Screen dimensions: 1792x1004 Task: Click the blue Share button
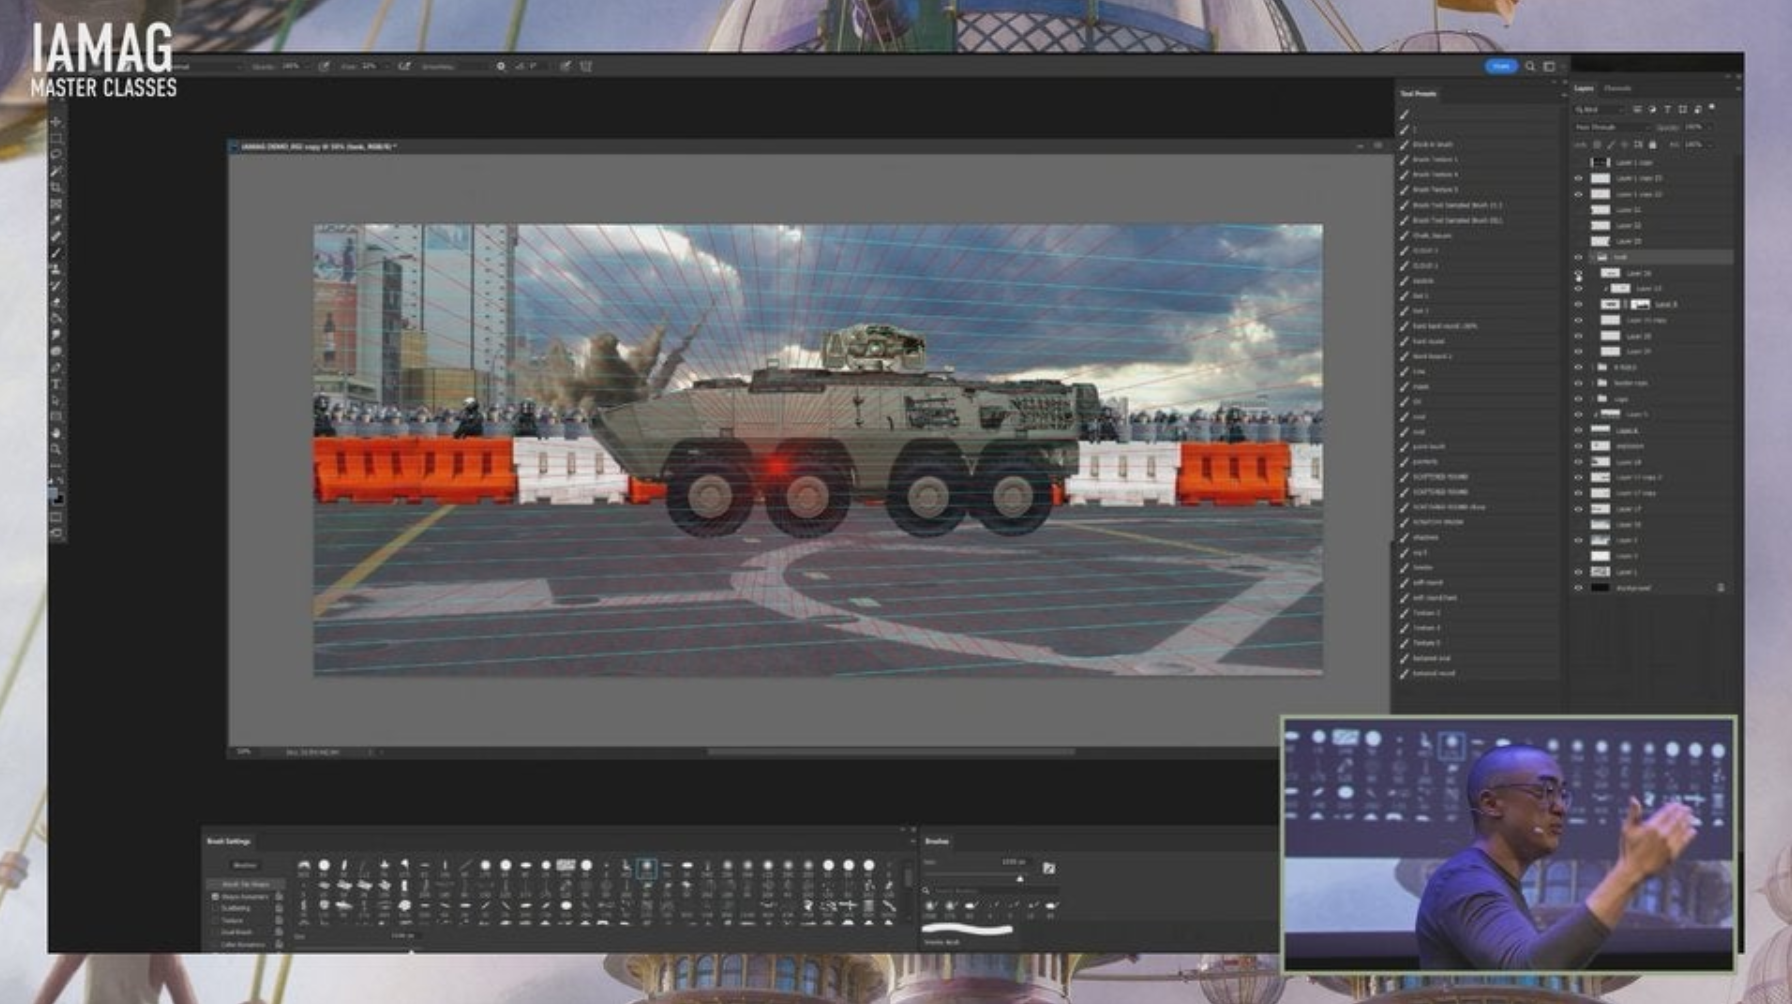[x=1500, y=66]
